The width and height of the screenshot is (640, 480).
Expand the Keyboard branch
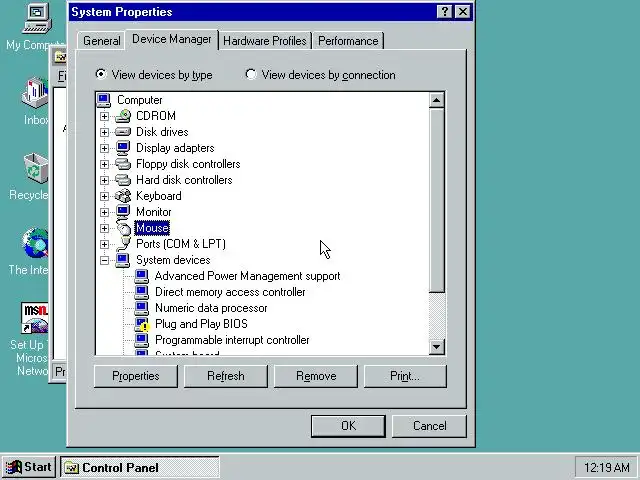point(104,196)
